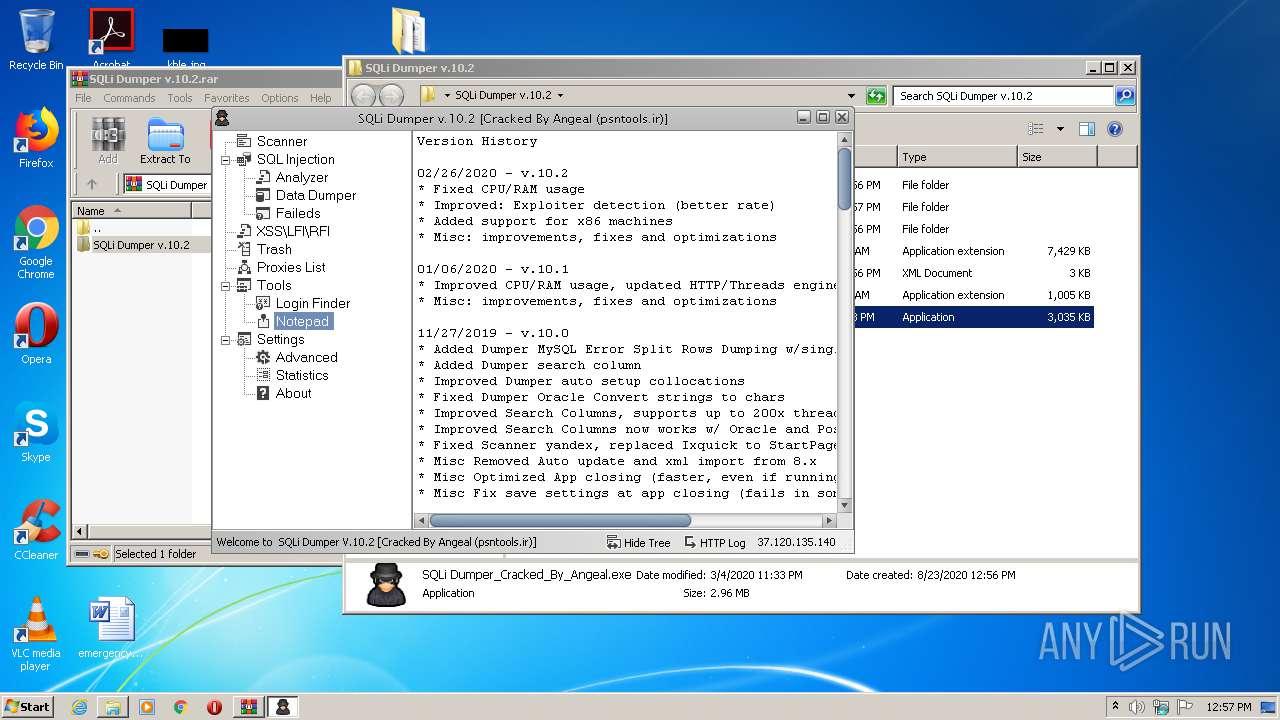The height and width of the screenshot is (720, 1280).
Task: Collapse the Tools tree node
Action: pyautogui.click(x=226, y=286)
